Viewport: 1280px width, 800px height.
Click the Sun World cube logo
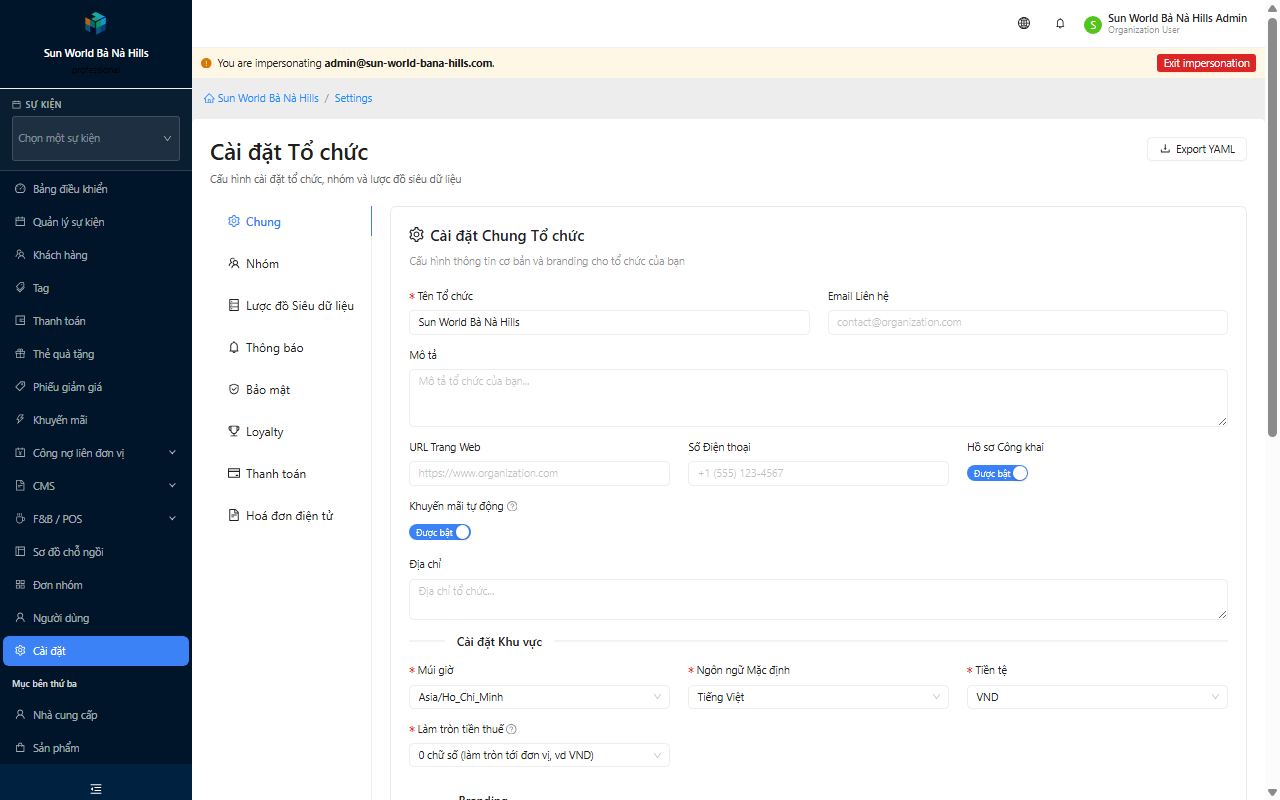click(96, 23)
